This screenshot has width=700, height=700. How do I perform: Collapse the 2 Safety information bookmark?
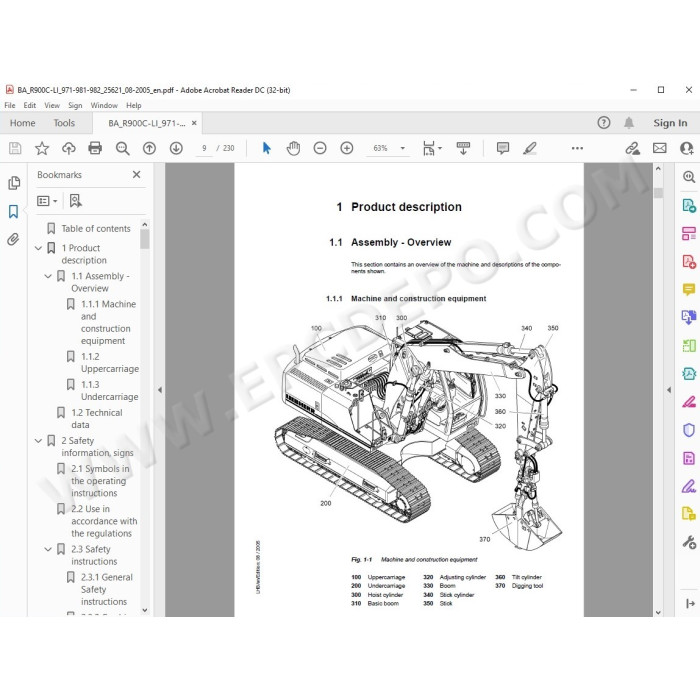pos(38,441)
